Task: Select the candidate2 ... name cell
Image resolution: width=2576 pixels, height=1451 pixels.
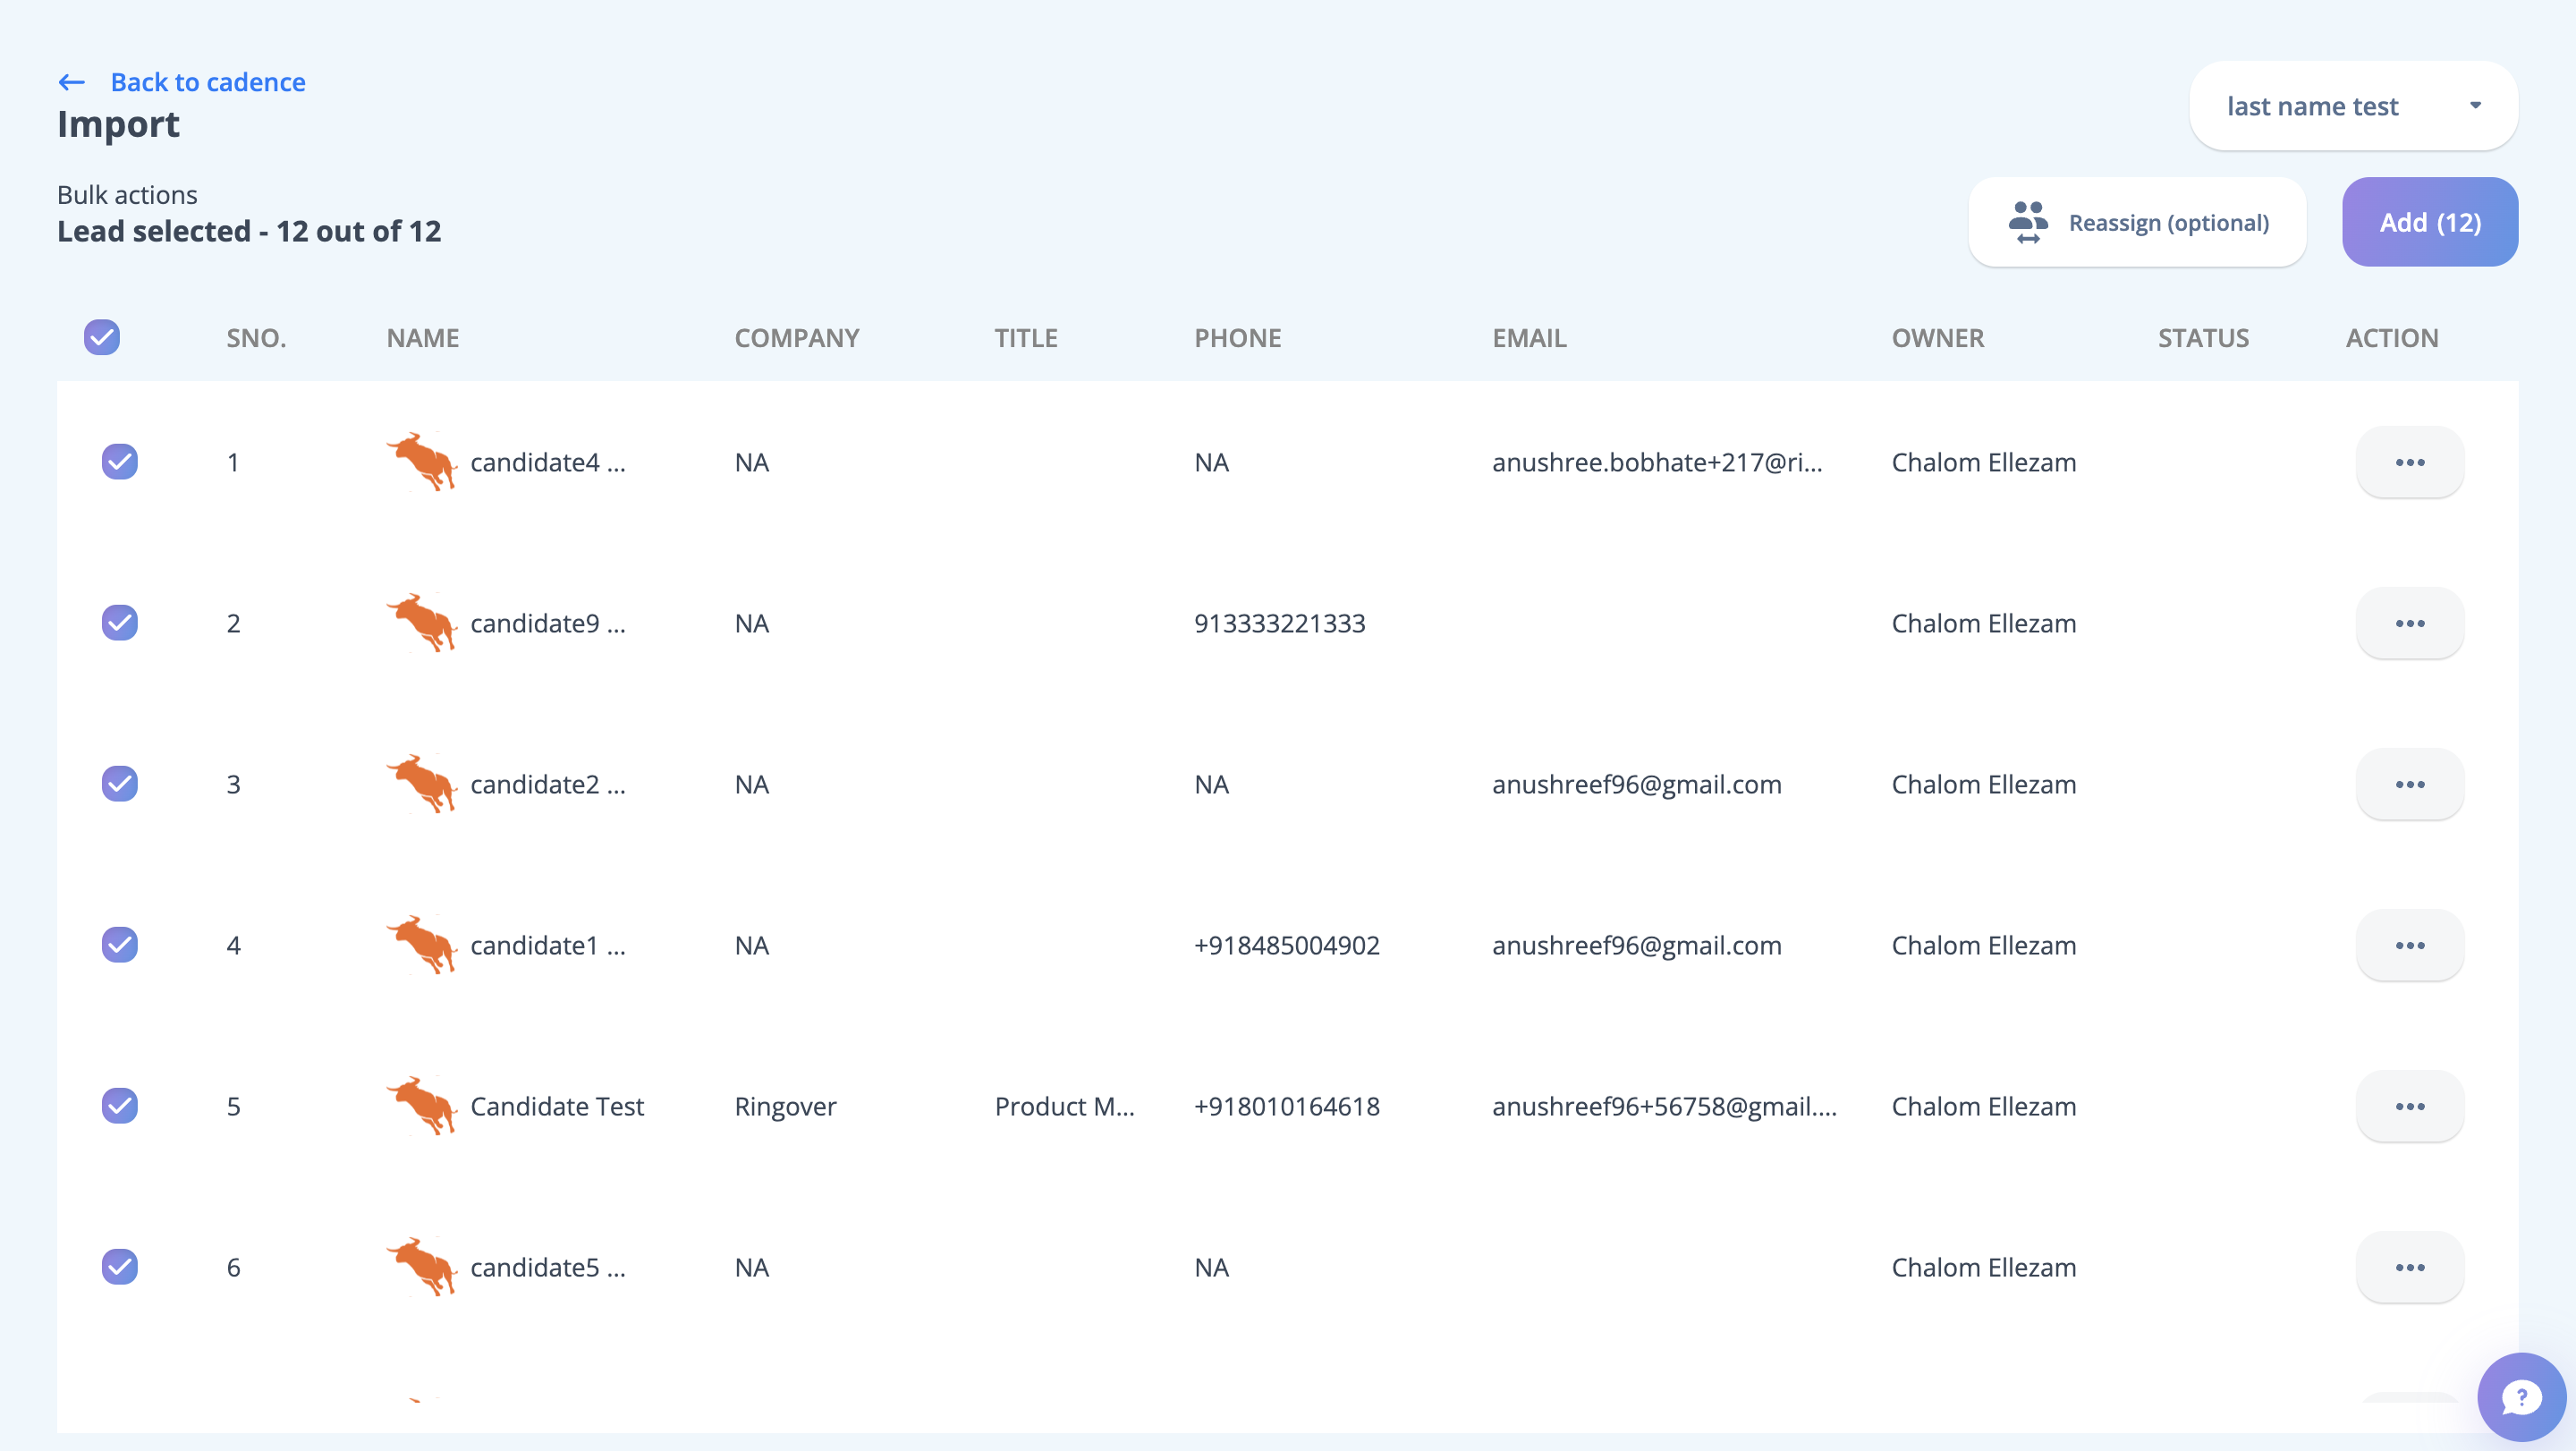Action: [x=548, y=784]
